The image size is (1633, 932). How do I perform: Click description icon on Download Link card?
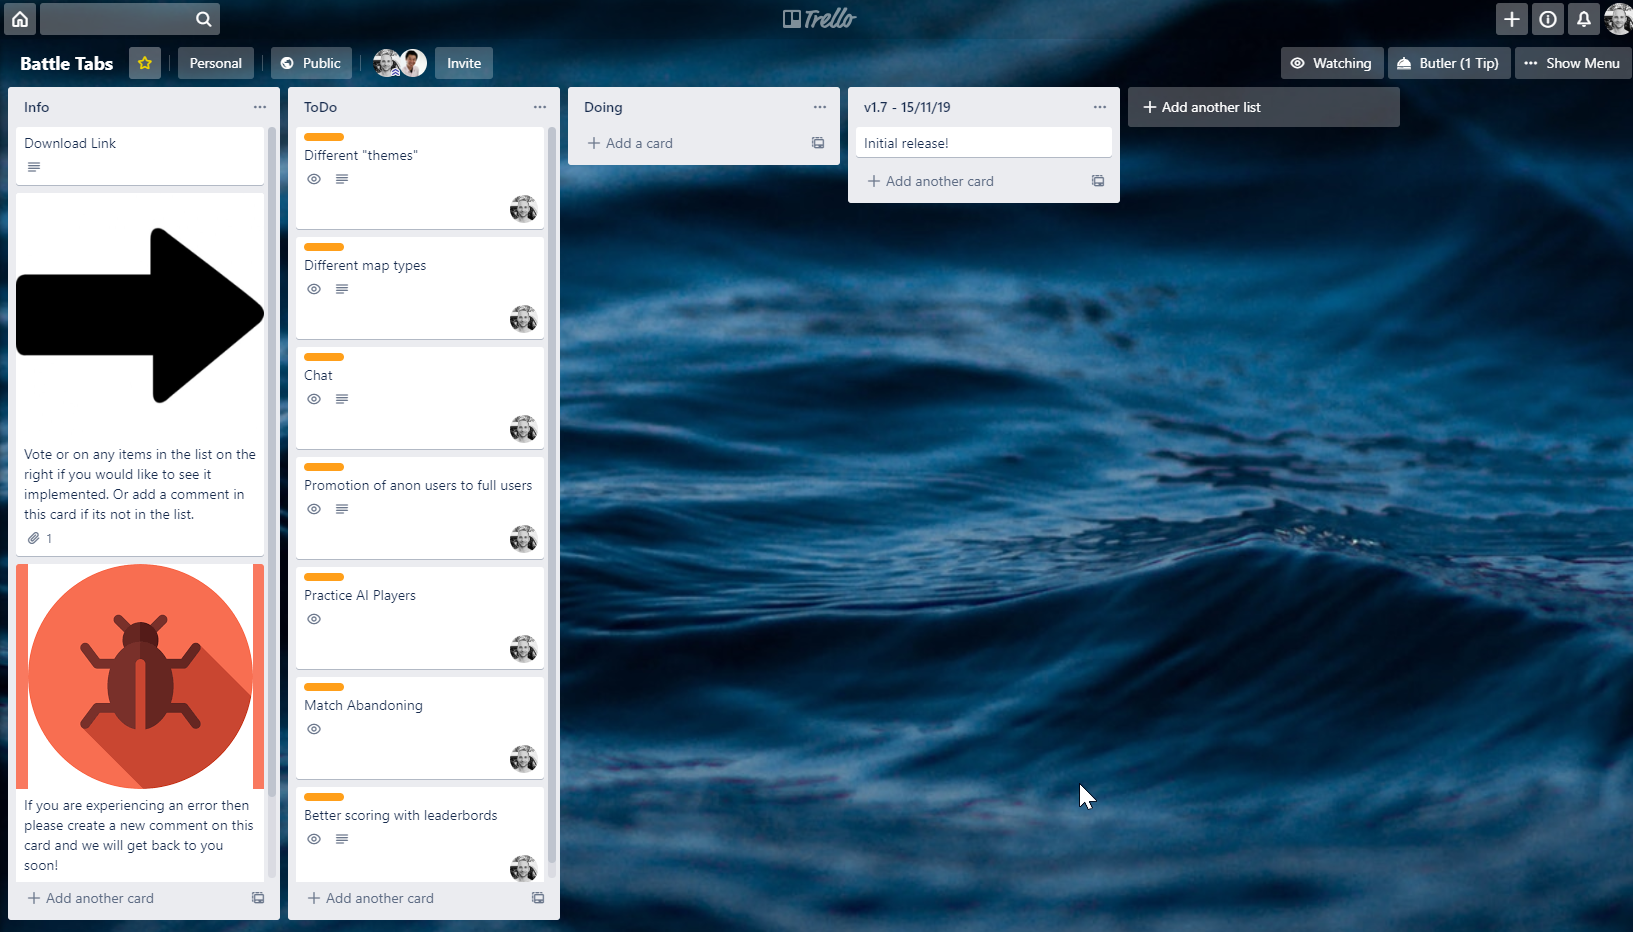pyautogui.click(x=34, y=167)
